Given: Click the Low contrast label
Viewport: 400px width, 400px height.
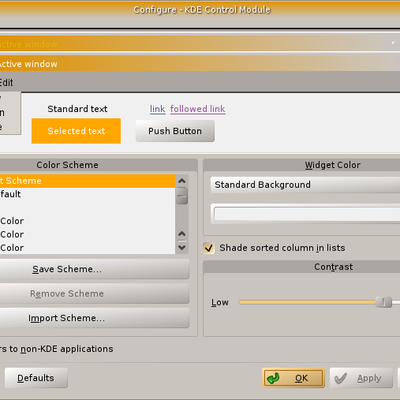Looking at the screenshot, I should point(220,302).
